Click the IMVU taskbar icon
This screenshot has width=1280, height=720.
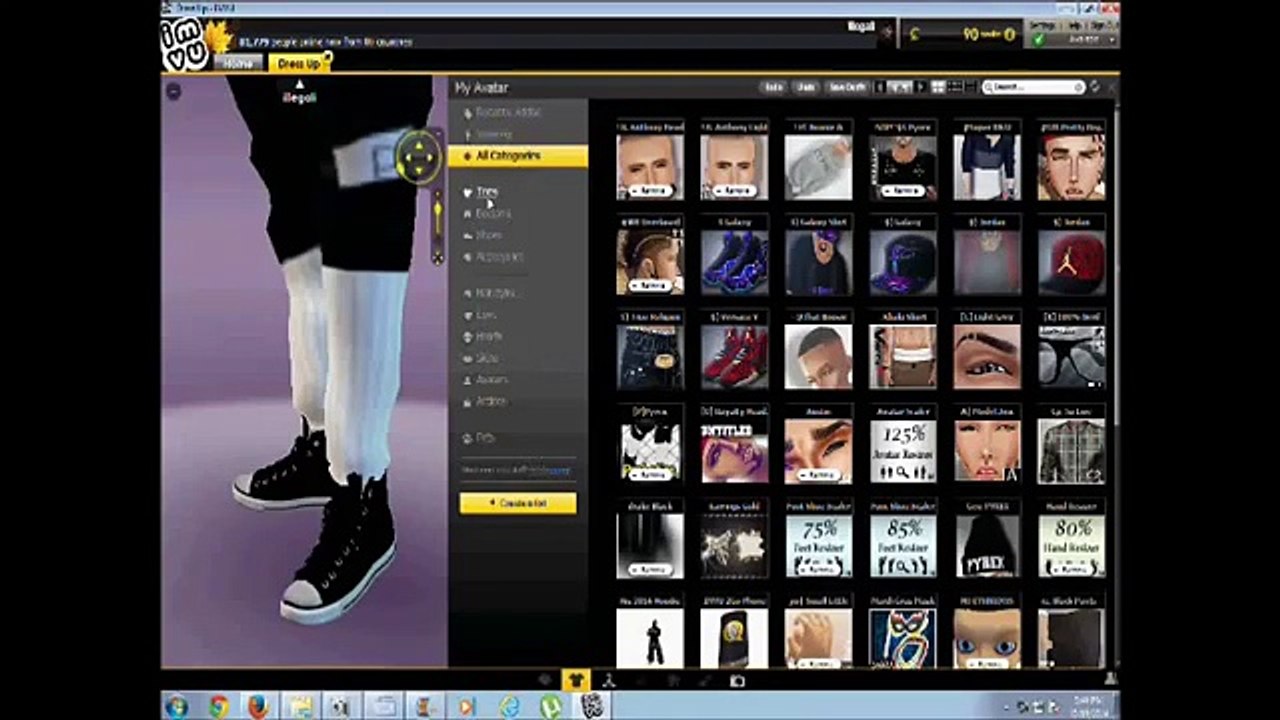click(591, 706)
